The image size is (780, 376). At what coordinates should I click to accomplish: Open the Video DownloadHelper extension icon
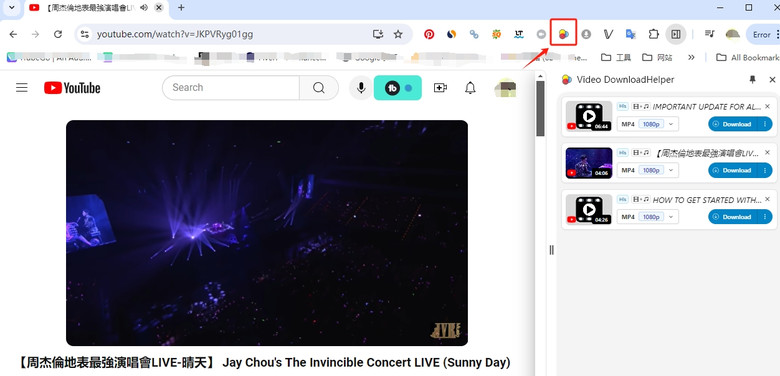coord(564,34)
